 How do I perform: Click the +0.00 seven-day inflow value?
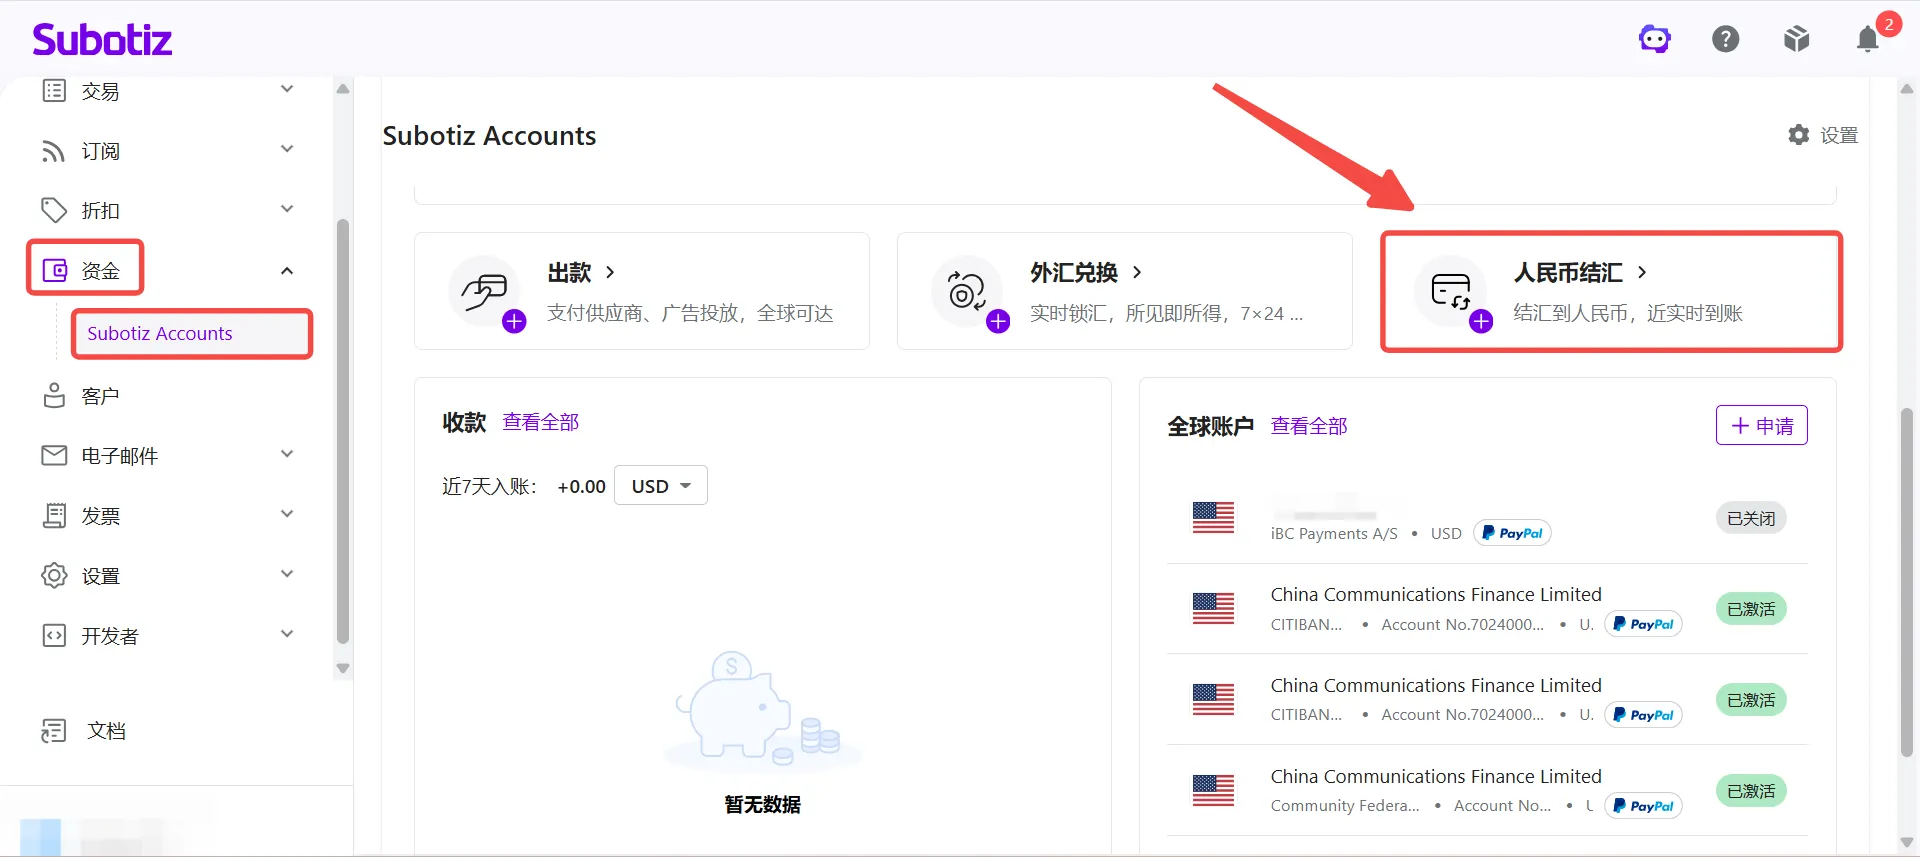click(x=581, y=487)
